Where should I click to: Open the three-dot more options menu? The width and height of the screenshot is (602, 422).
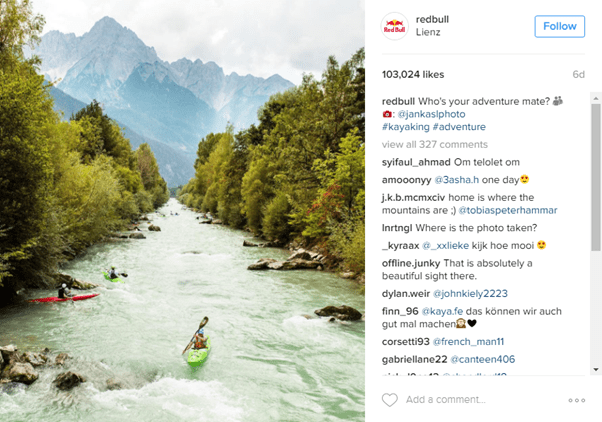pos(577,400)
